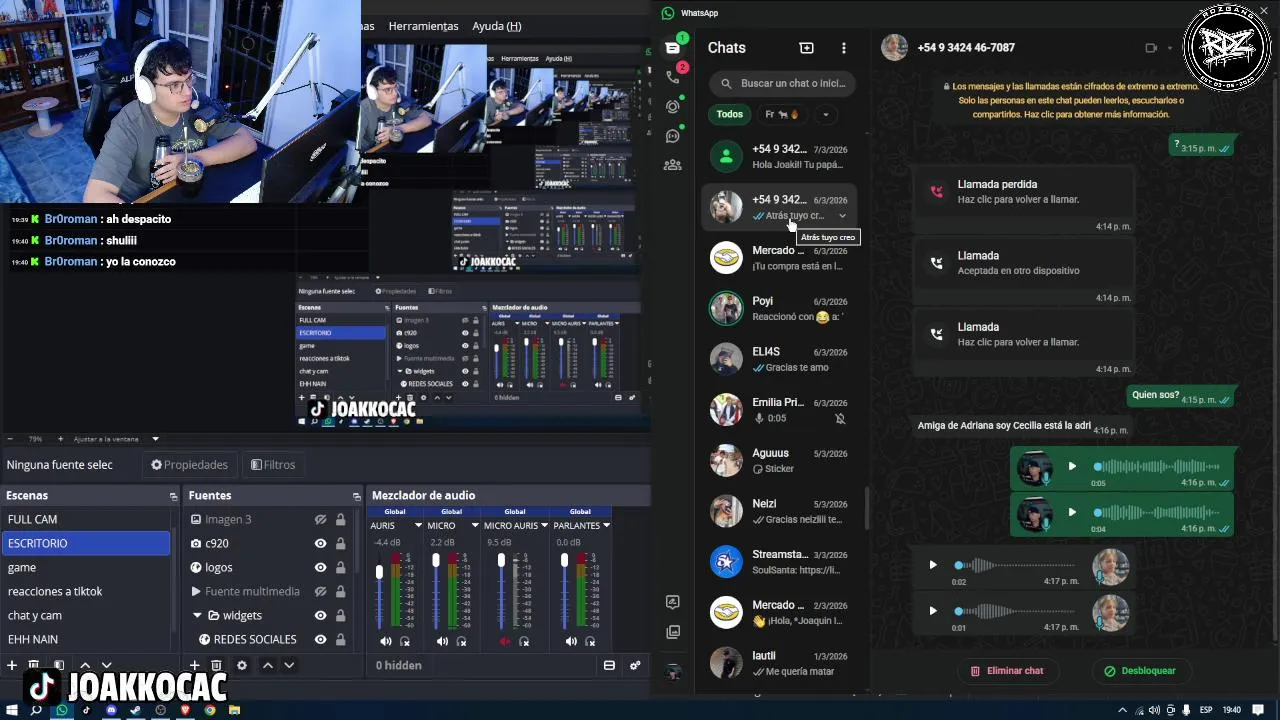Start a new chat with plus icon
Viewport: 1280px width, 720px height.
point(806,48)
